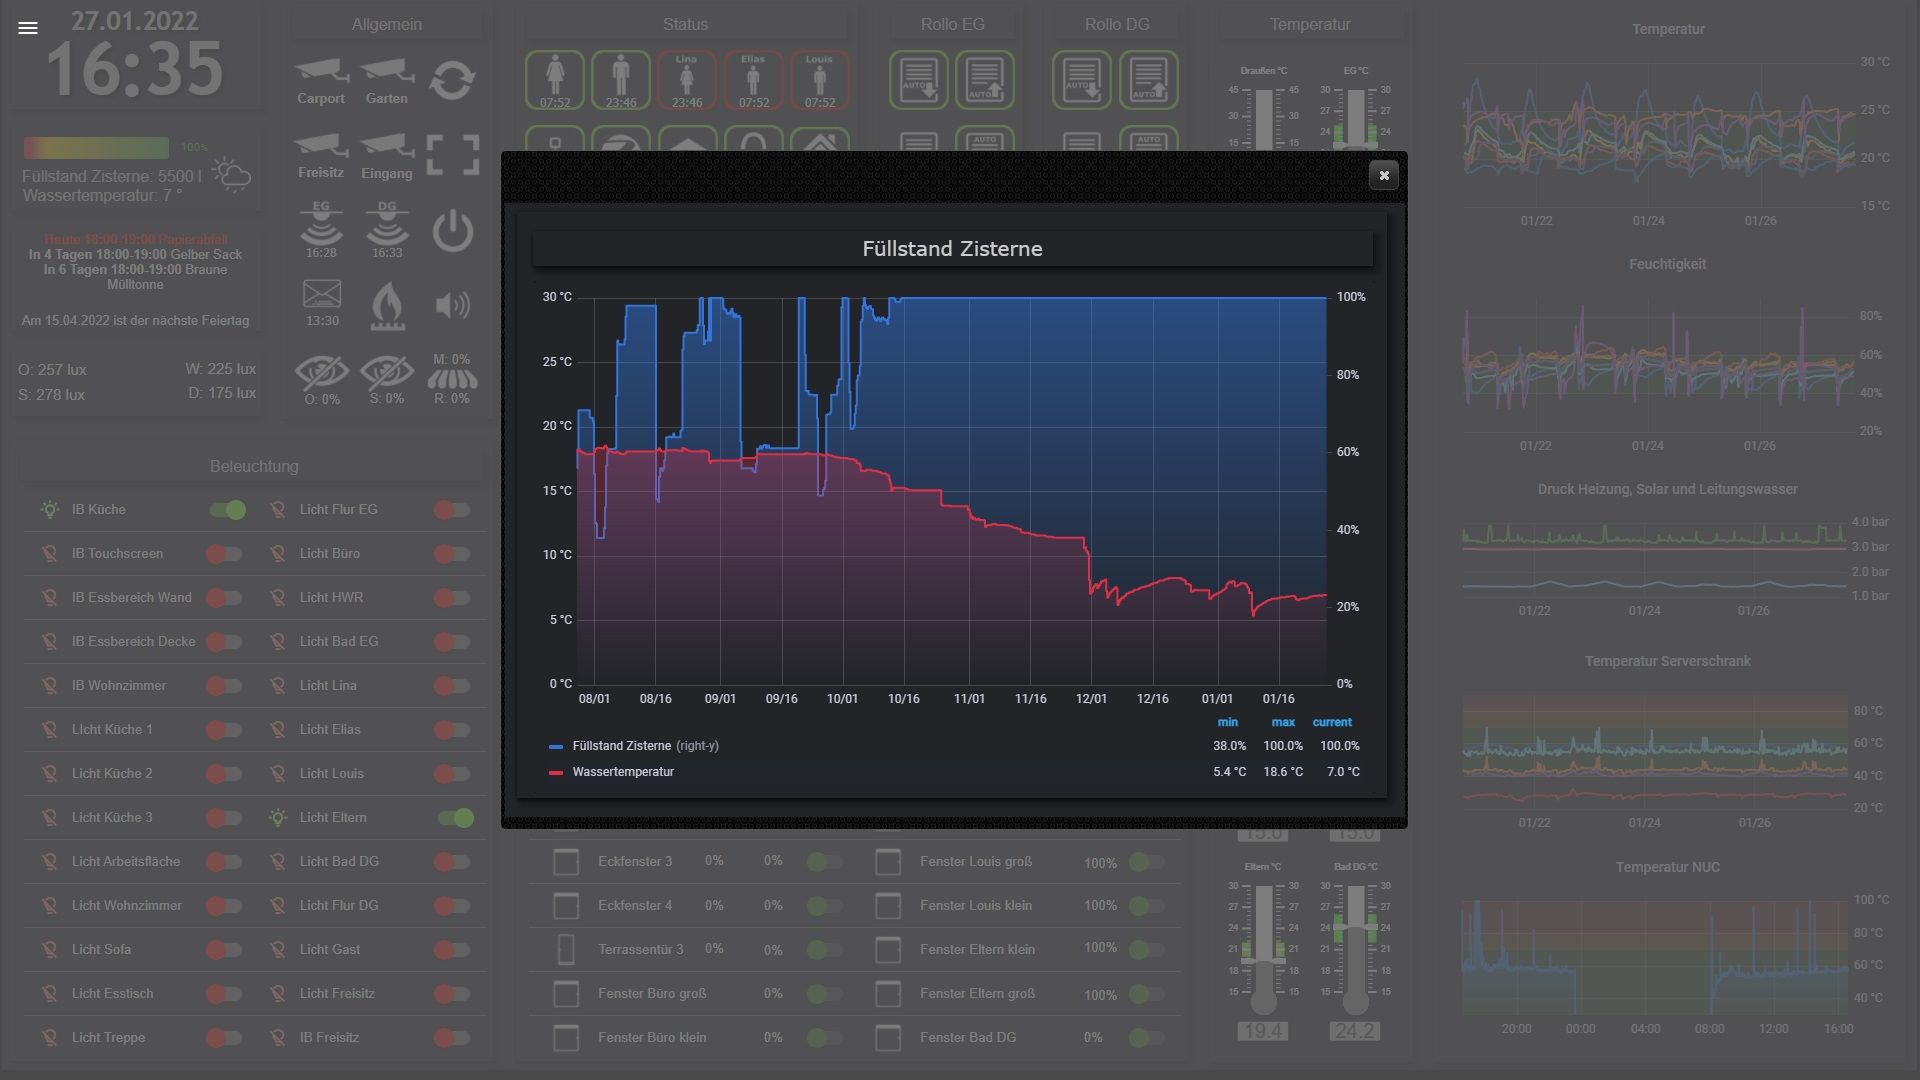Open the hamburger menu icon

[x=28, y=28]
